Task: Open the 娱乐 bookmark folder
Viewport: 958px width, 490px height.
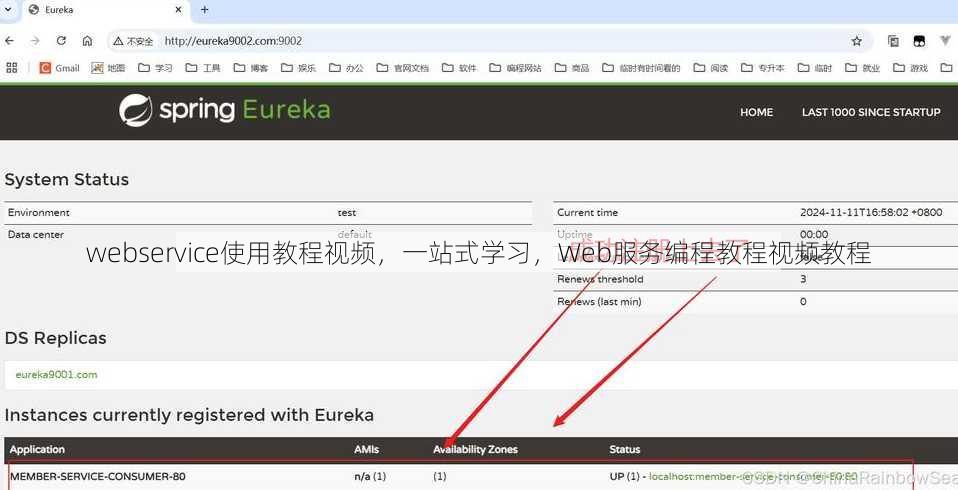Action: click(x=298, y=68)
